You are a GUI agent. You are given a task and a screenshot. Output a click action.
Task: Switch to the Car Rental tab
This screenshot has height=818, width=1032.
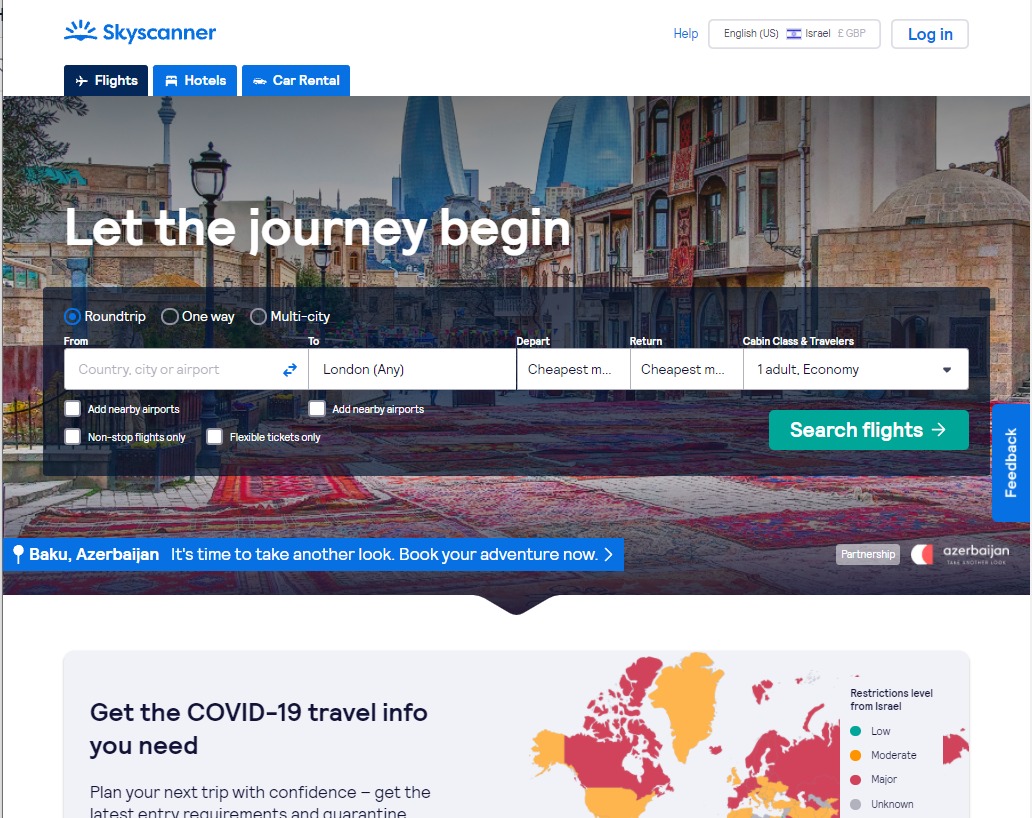click(x=296, y=80)
